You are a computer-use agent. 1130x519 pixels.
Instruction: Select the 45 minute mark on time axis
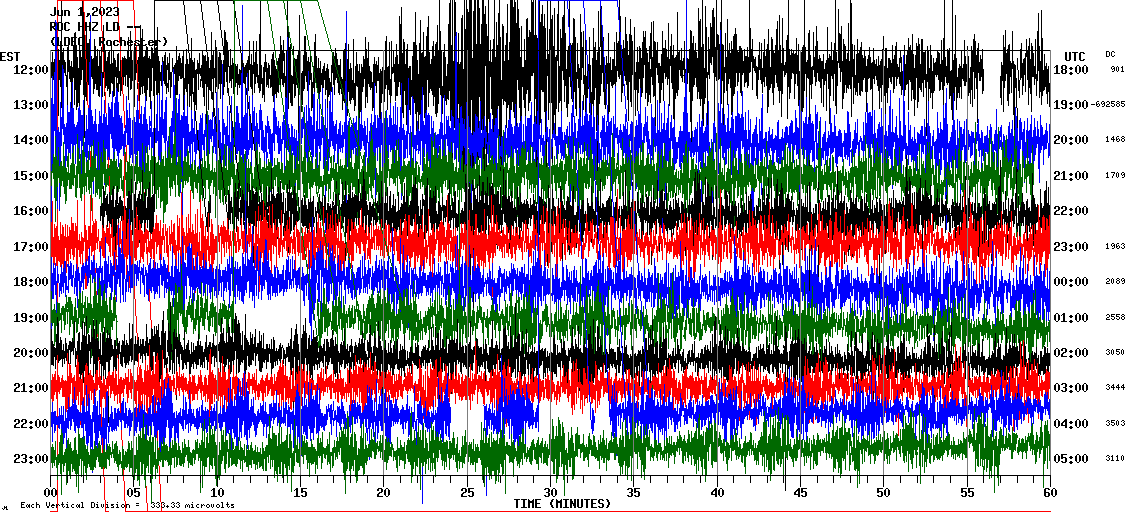800,493
